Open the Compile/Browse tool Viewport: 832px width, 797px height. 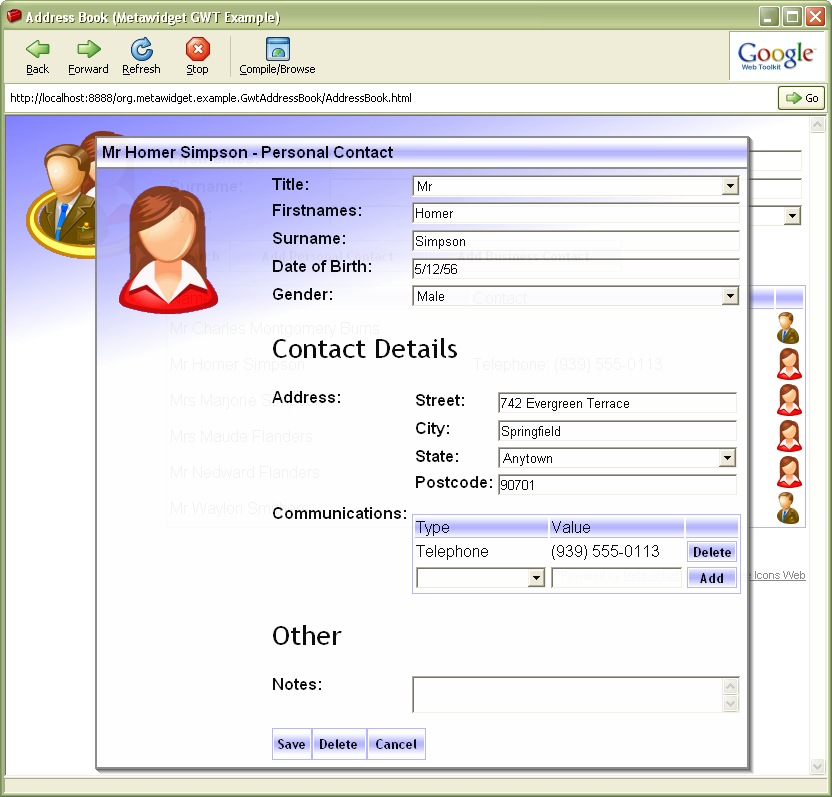pyautogui.click(x=275, y=48)
